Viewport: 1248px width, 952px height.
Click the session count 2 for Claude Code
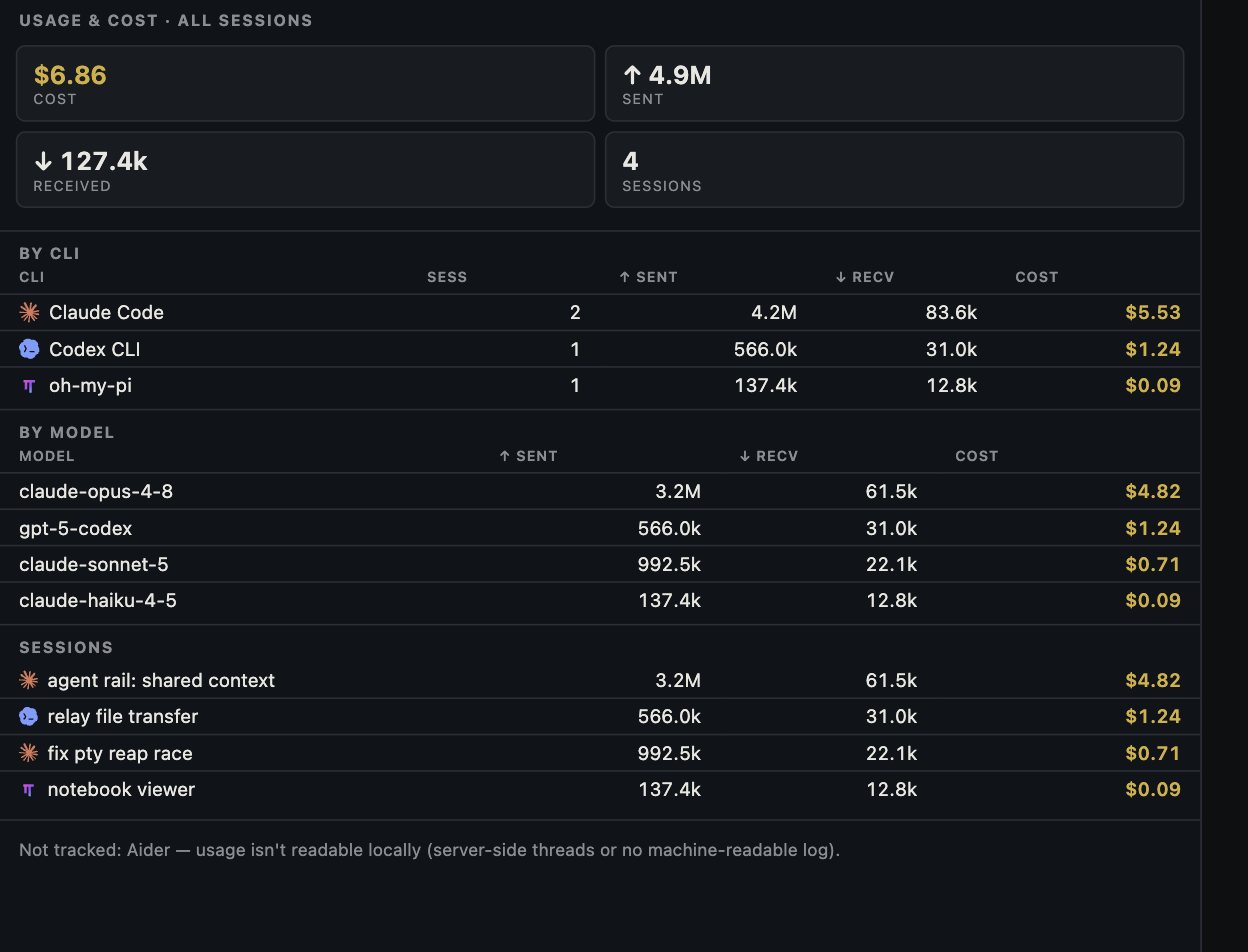575,312
